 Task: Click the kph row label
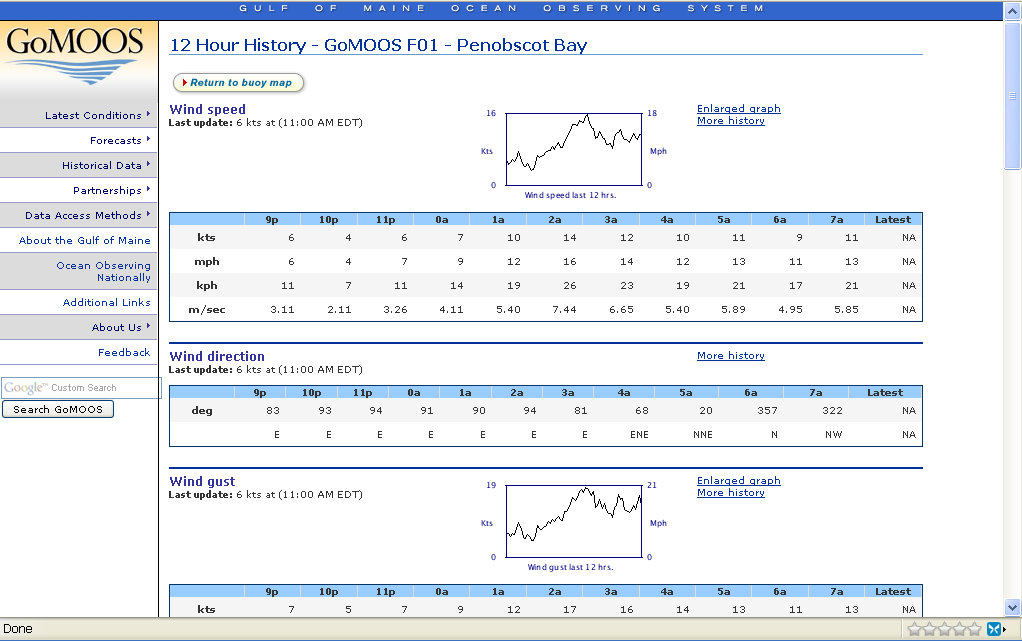(x=207, y=286)
